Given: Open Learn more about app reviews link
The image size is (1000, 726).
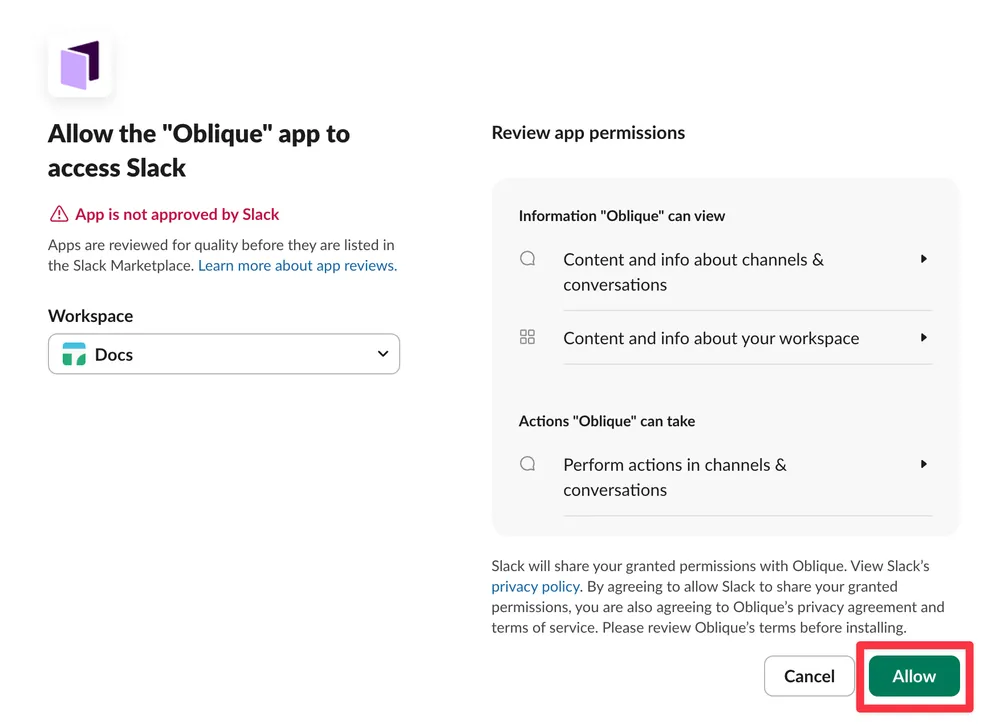Looking at the screenshot, I should [296, 265].
